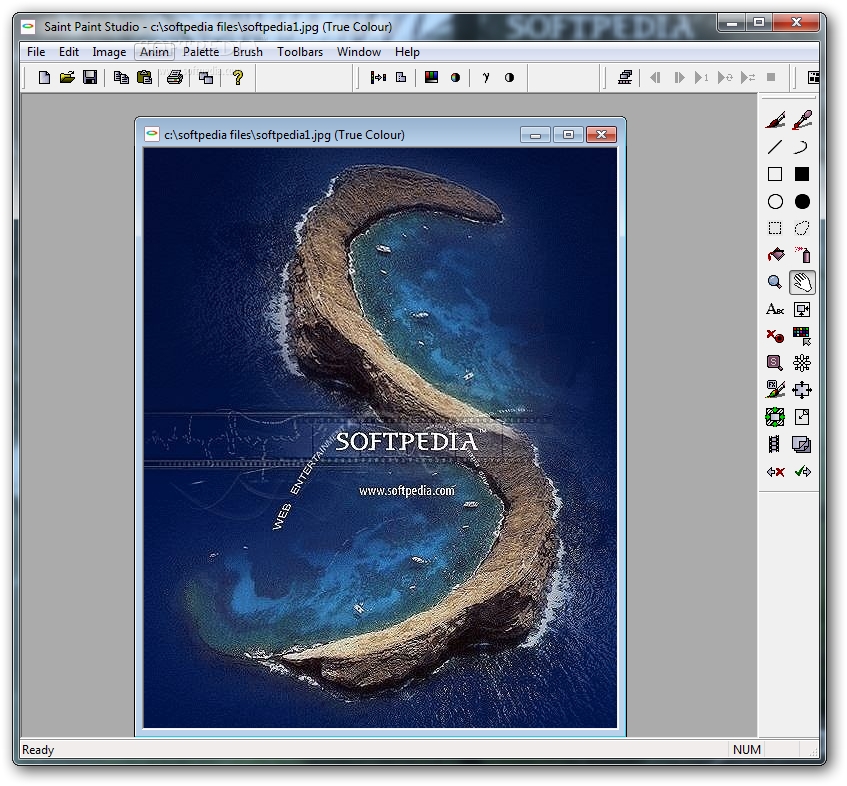The image size is (847, 786).
Task: Click the undo arrow with red X
Action: tap(775, 472)
